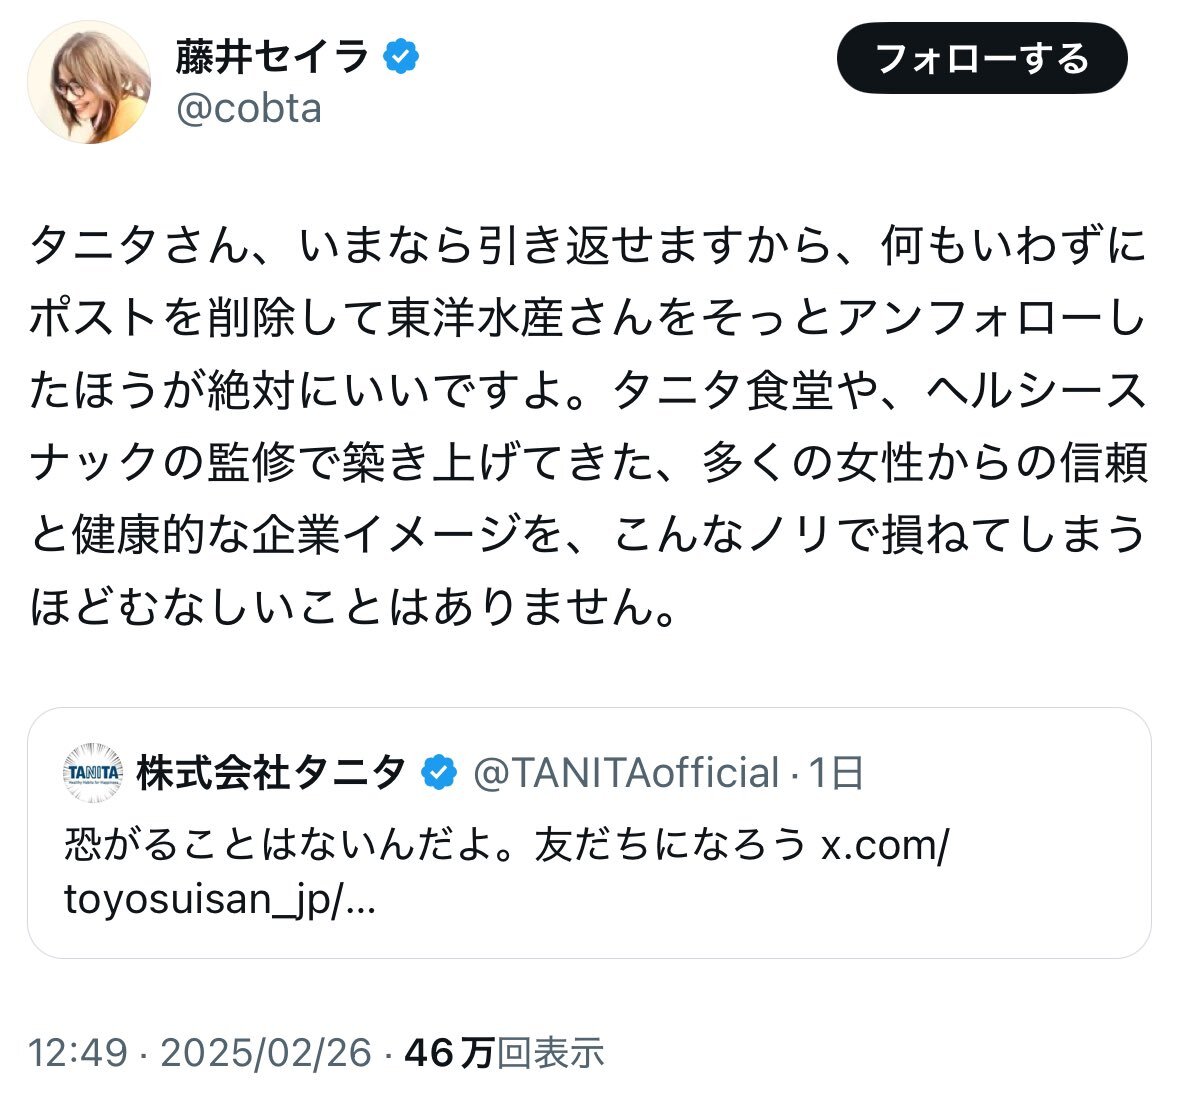Open the 株式会社タニタ account name

click(272, 772)
